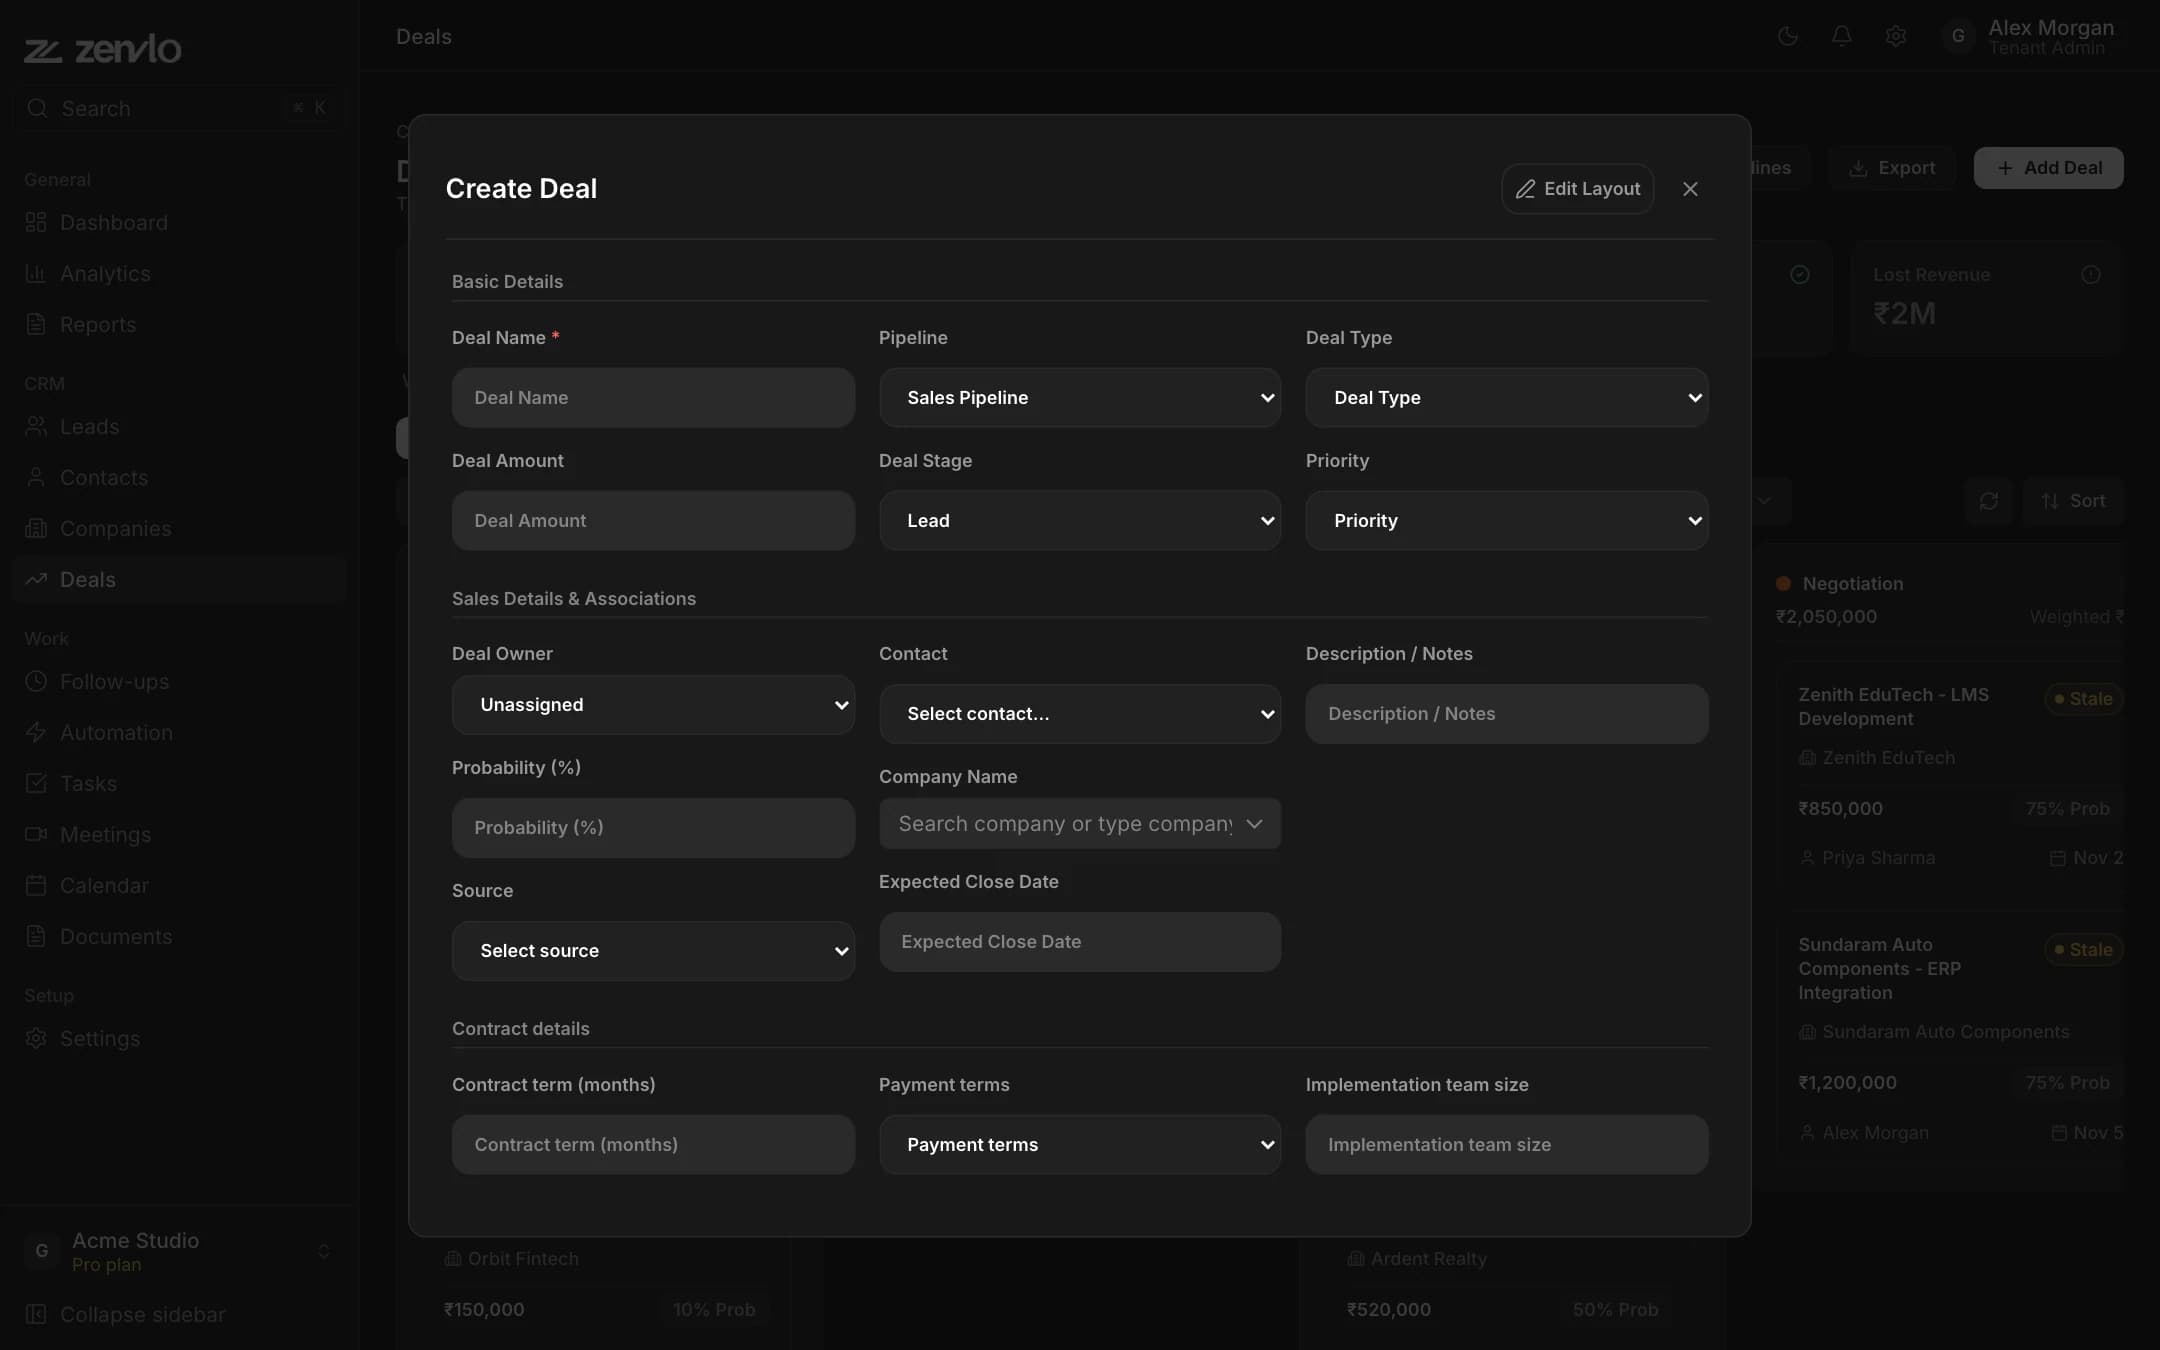Click the Contract term (months) field

(x=653, y=1145)
